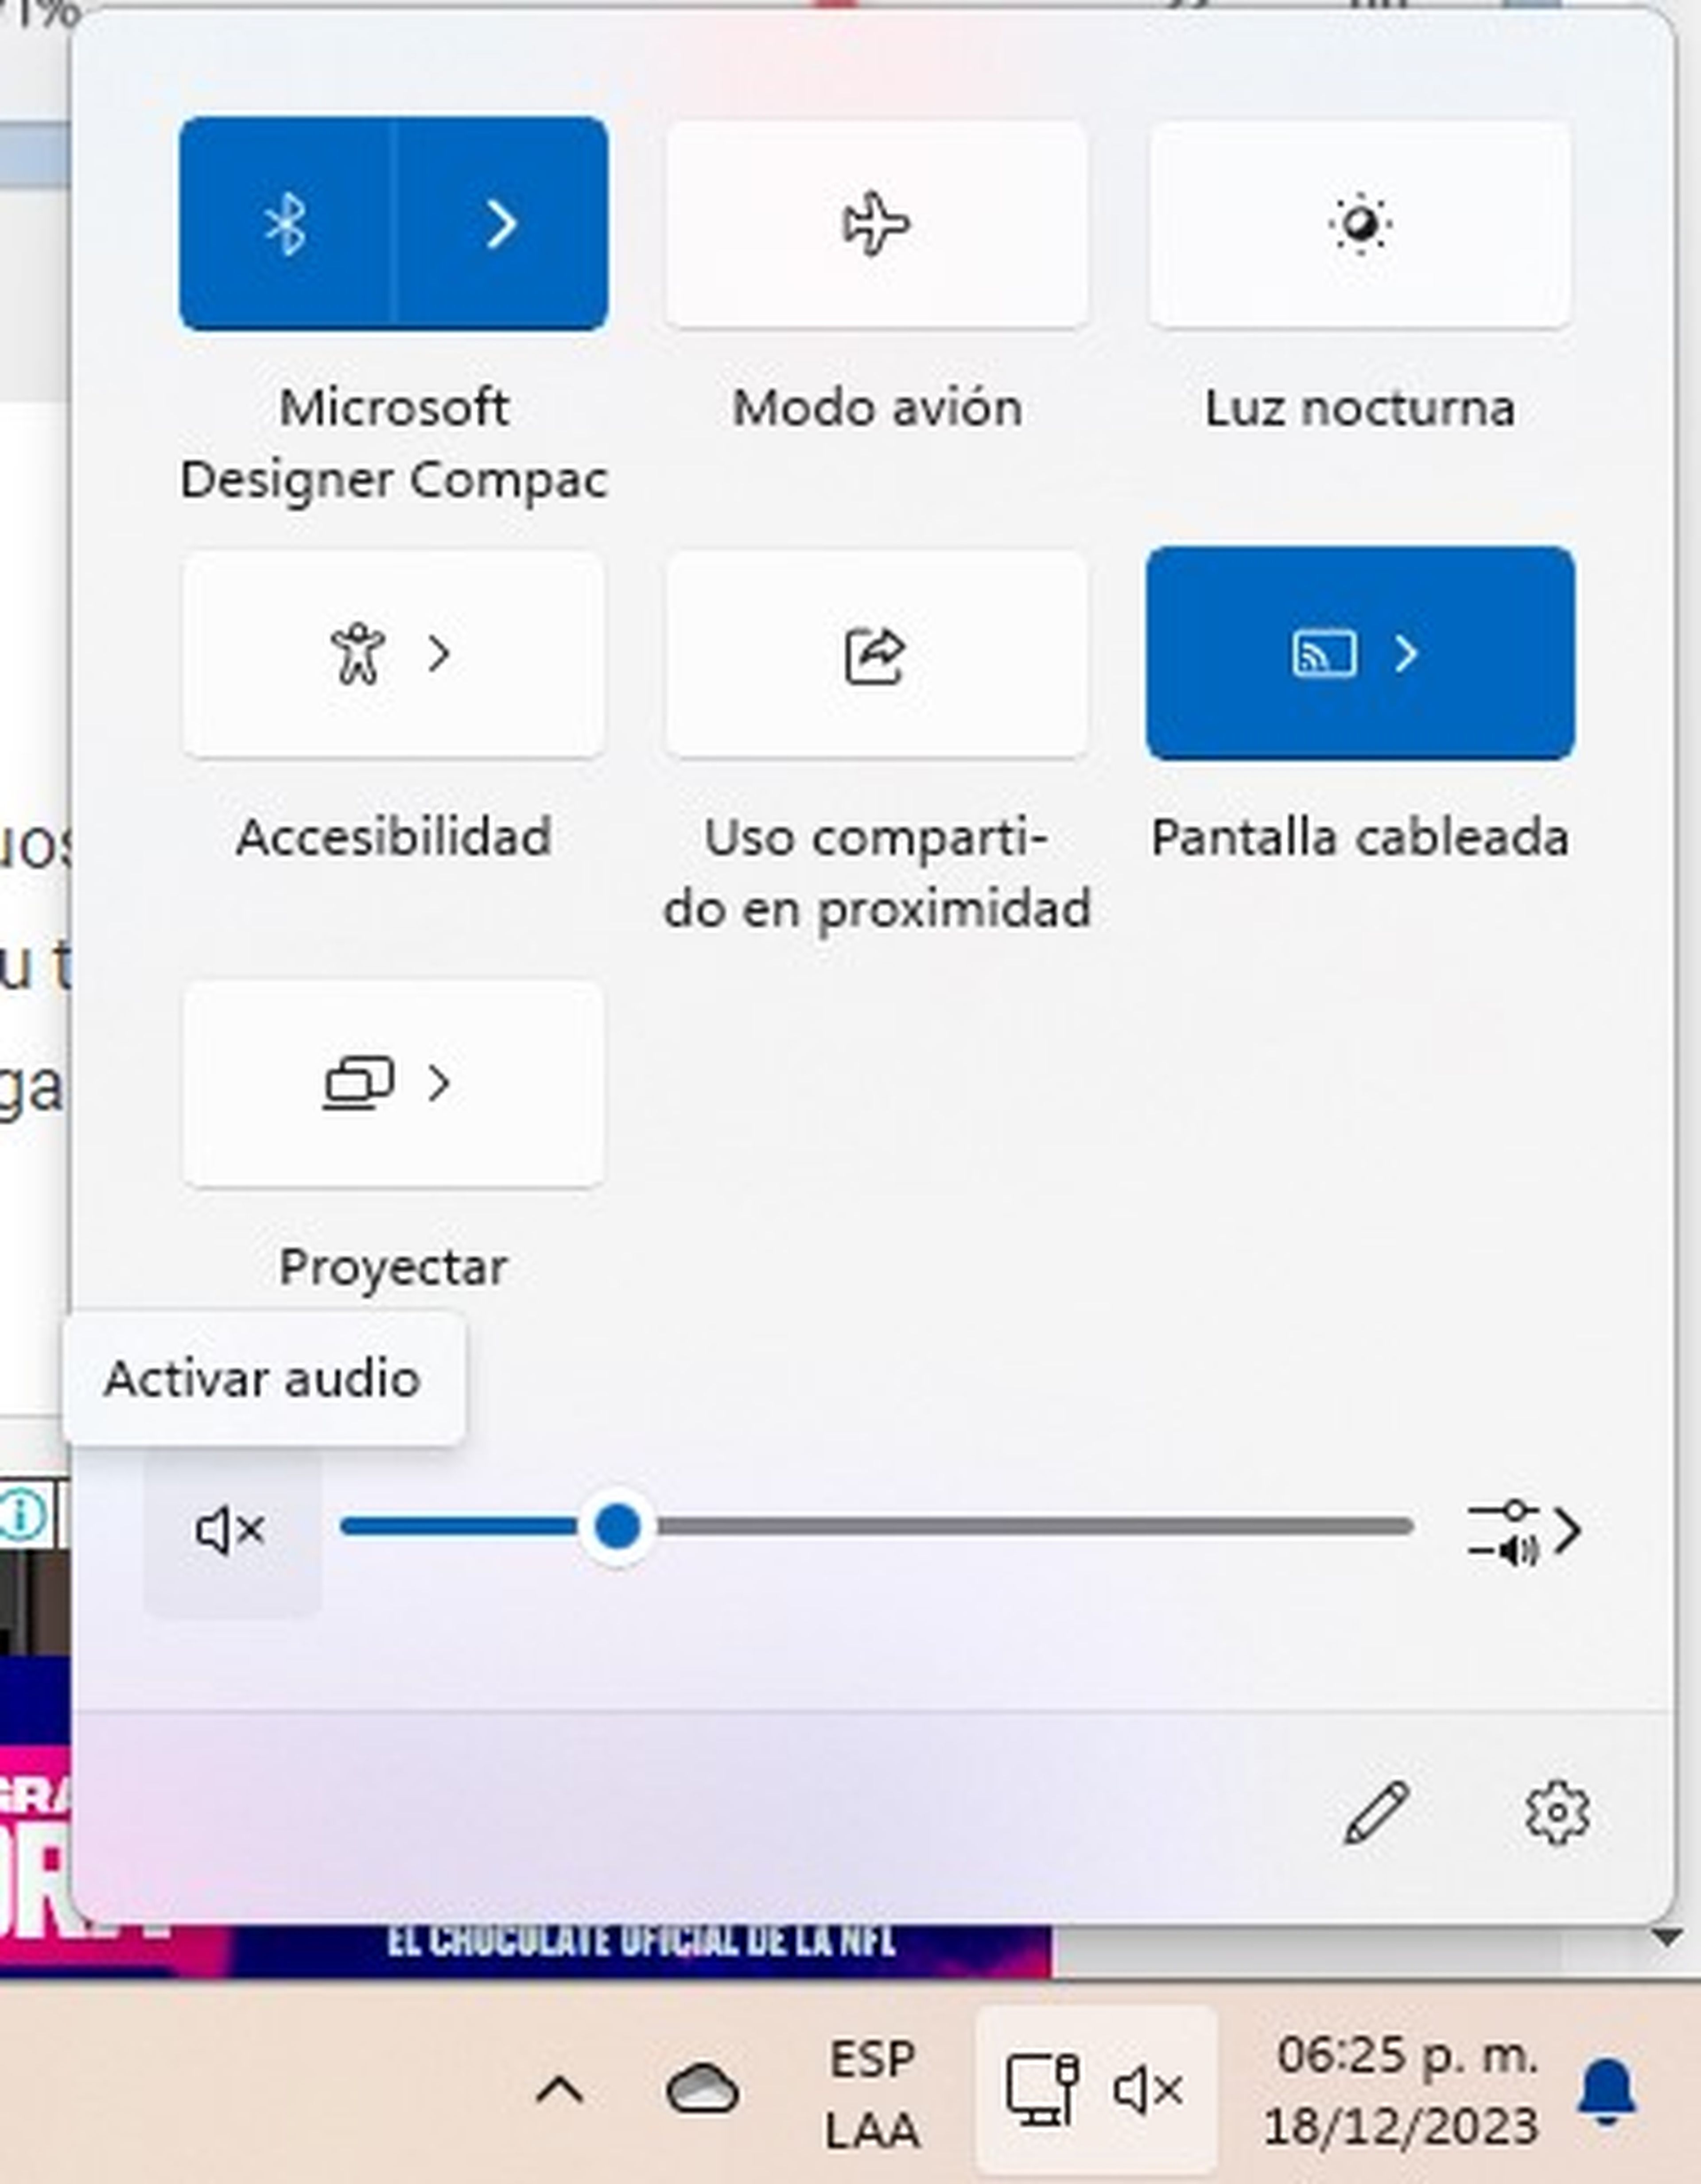Show hidden tray icons chevron
1701x2184 pixels.
tap(560, 2090)
